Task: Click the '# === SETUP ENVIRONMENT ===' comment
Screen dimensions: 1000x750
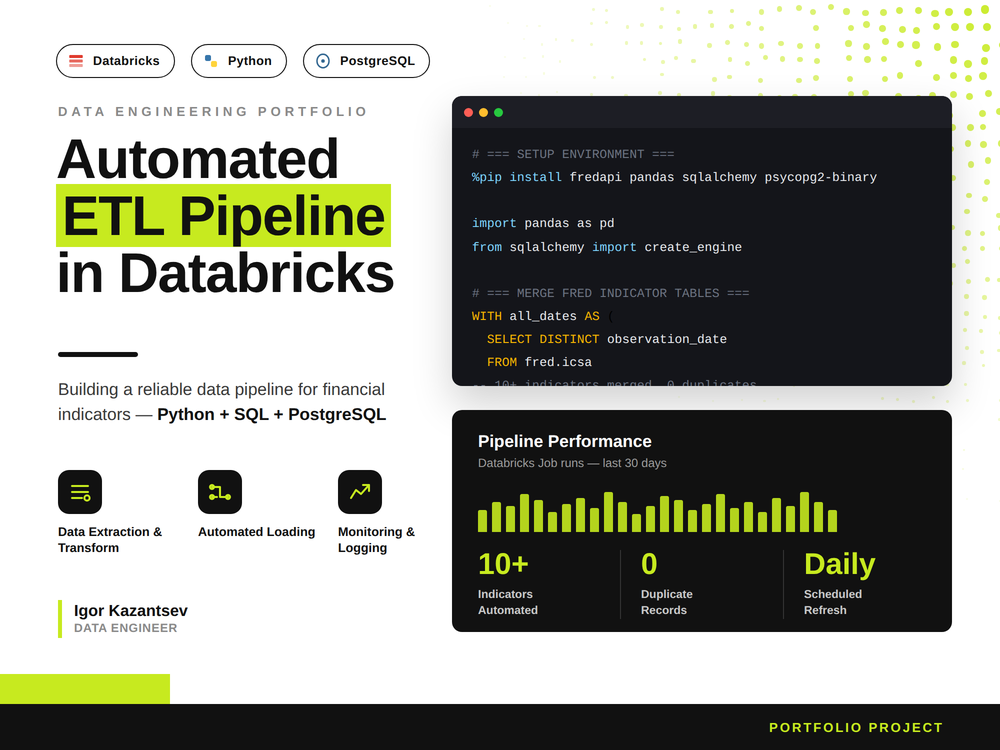Action: click(573, 154)
